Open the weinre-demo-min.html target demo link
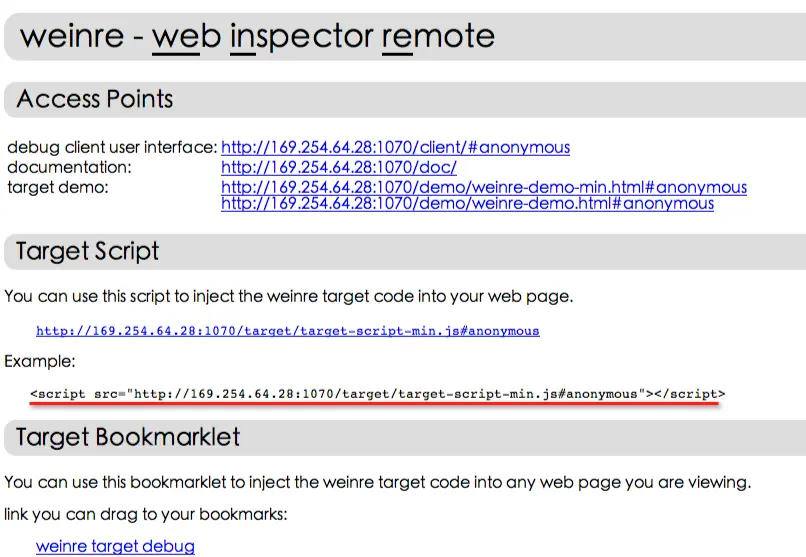806x557 pixels. tap(483, 187)
